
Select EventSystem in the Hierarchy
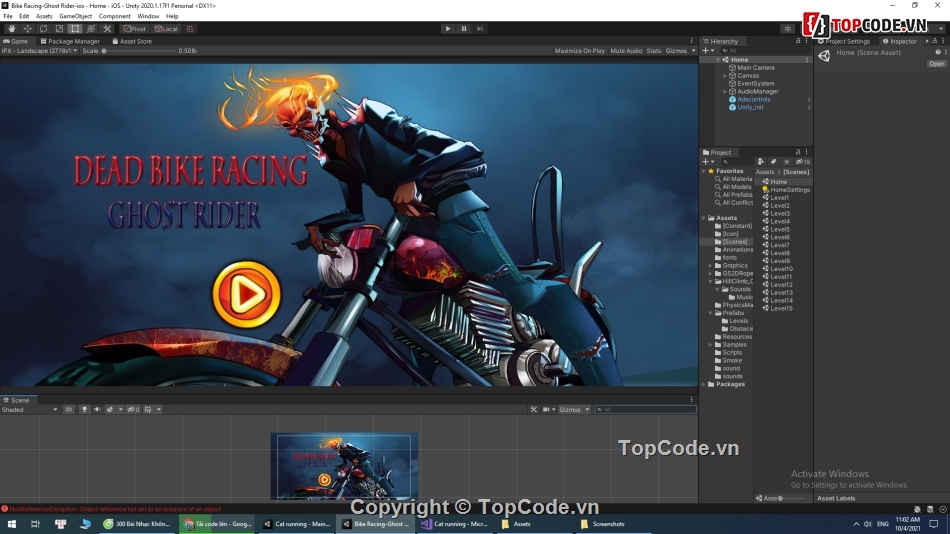point(756,84)
